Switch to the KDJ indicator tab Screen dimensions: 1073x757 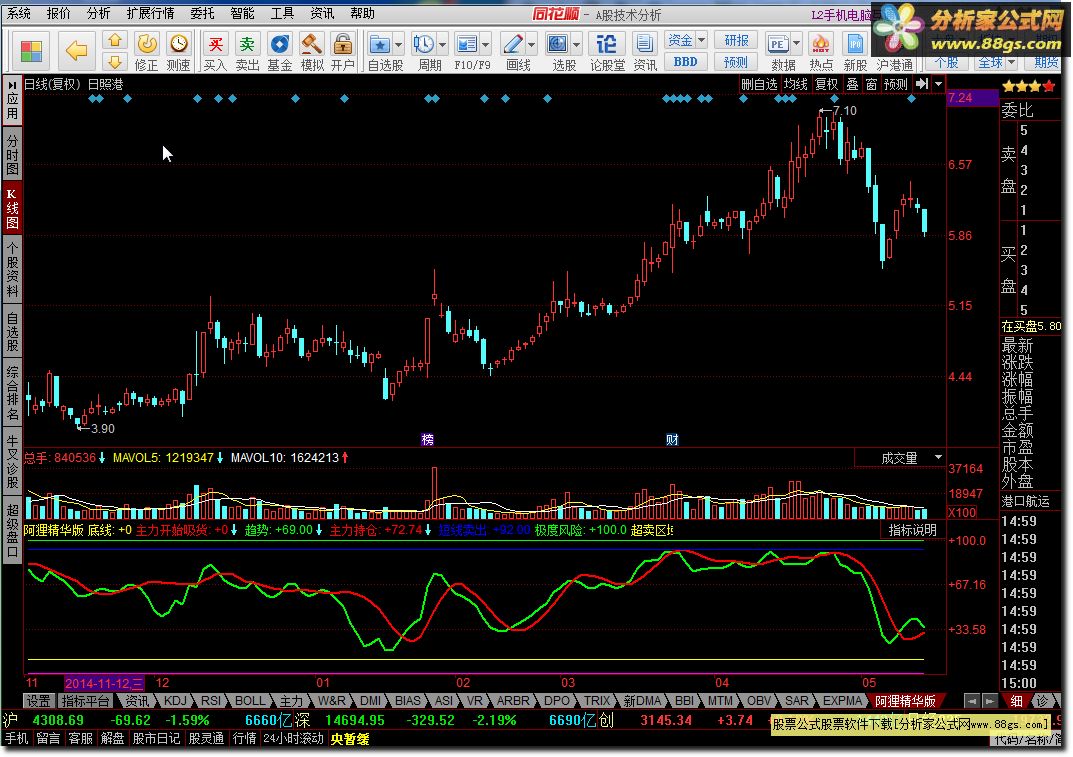click(175, 701)
